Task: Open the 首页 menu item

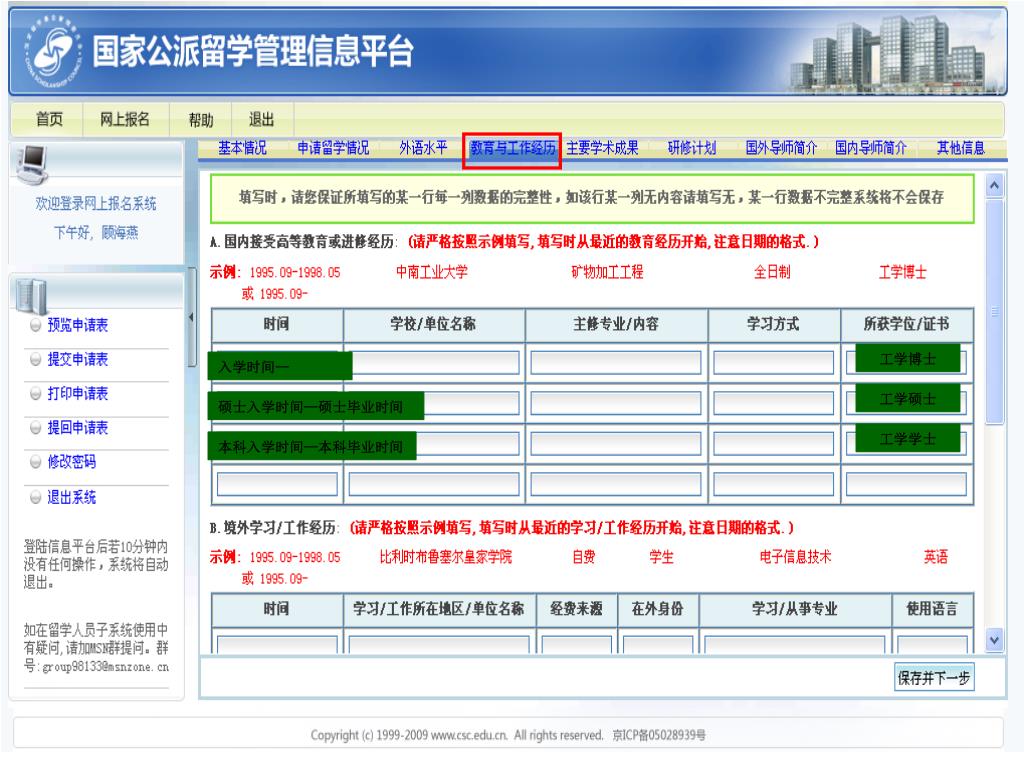Action: [52, 120]
